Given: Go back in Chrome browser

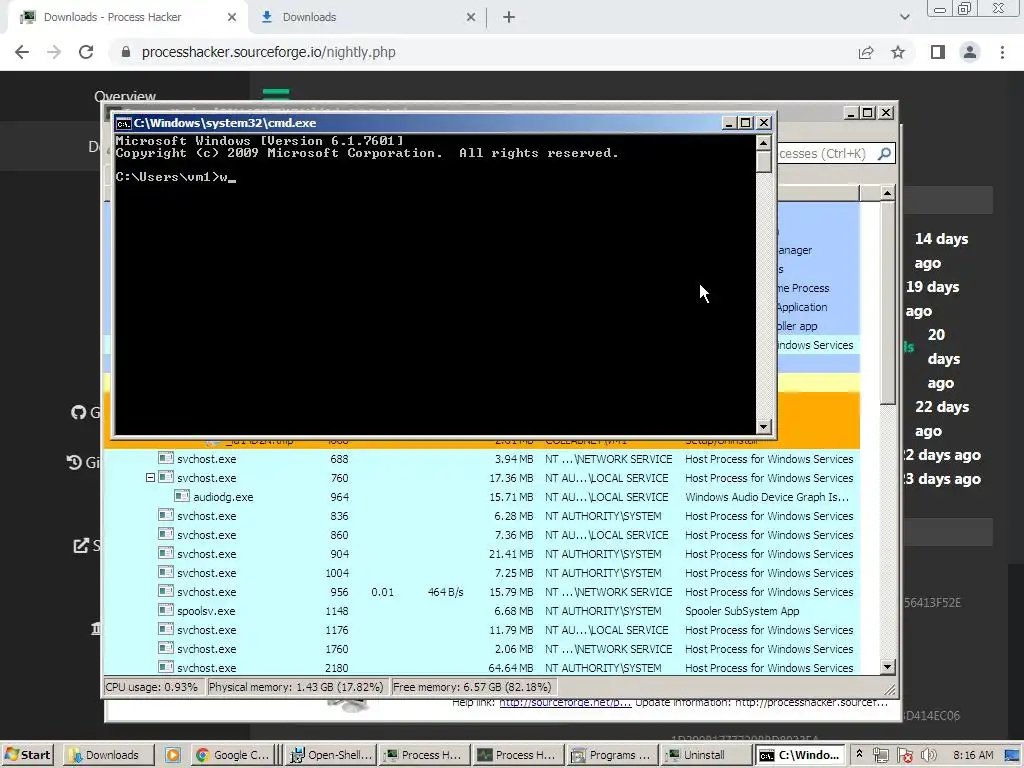Looking at the screenshot, I should pos(22,52).
